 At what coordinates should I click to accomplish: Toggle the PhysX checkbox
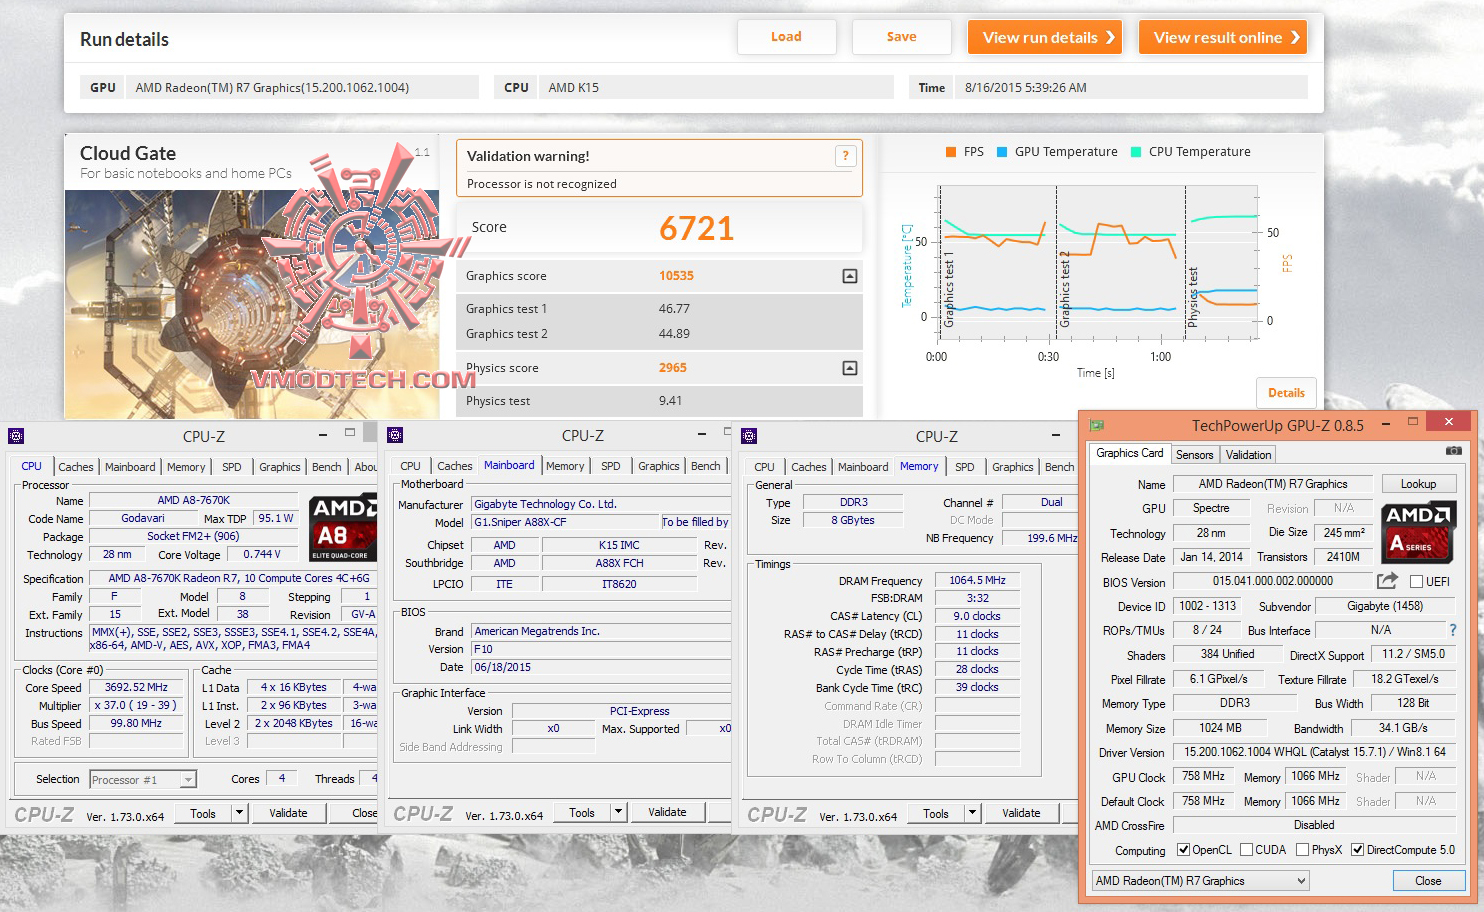(x=1302, y=850)
